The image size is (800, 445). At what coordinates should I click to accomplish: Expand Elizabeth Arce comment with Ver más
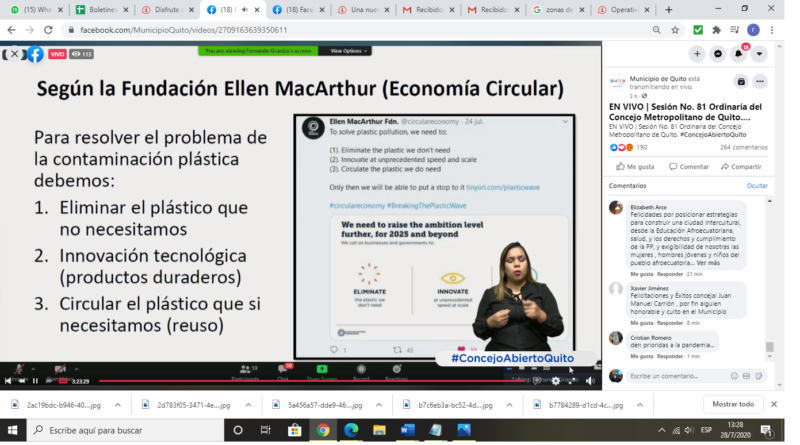(x=708, y=263)
